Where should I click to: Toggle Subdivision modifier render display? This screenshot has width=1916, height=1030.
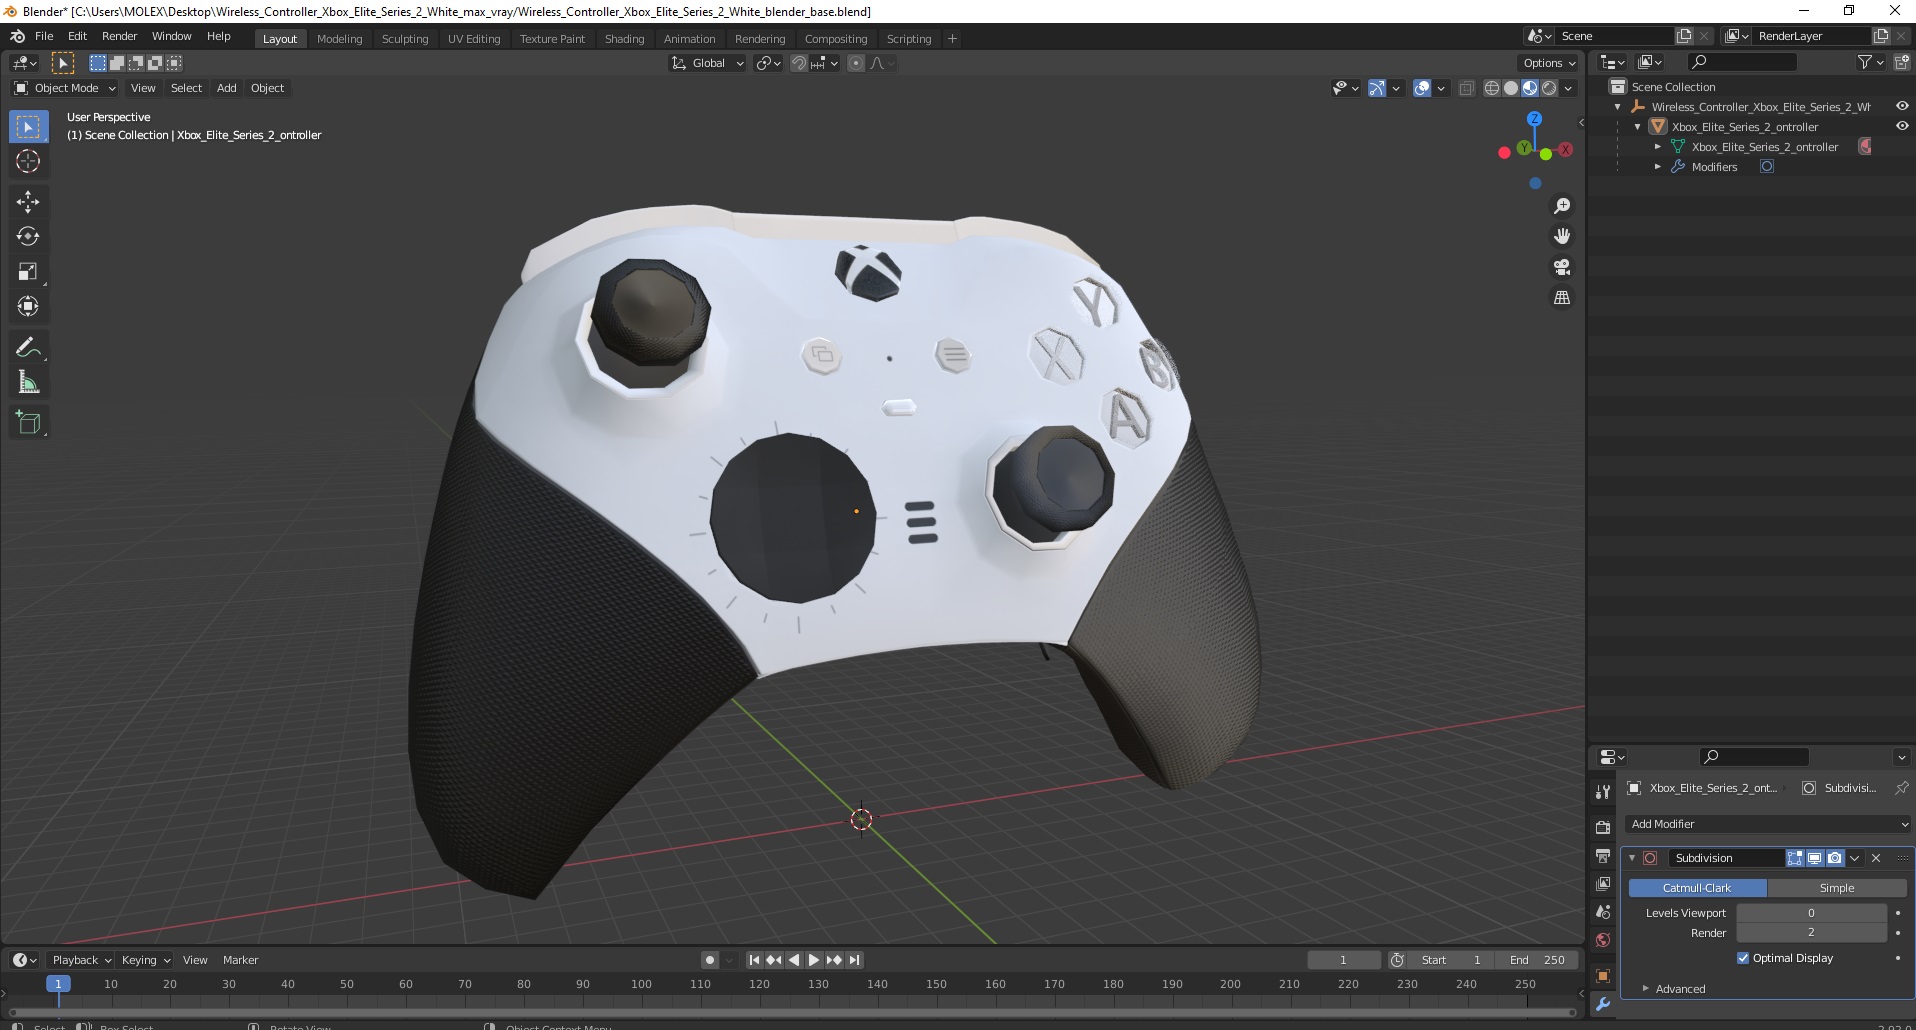tap(1835, 858)
